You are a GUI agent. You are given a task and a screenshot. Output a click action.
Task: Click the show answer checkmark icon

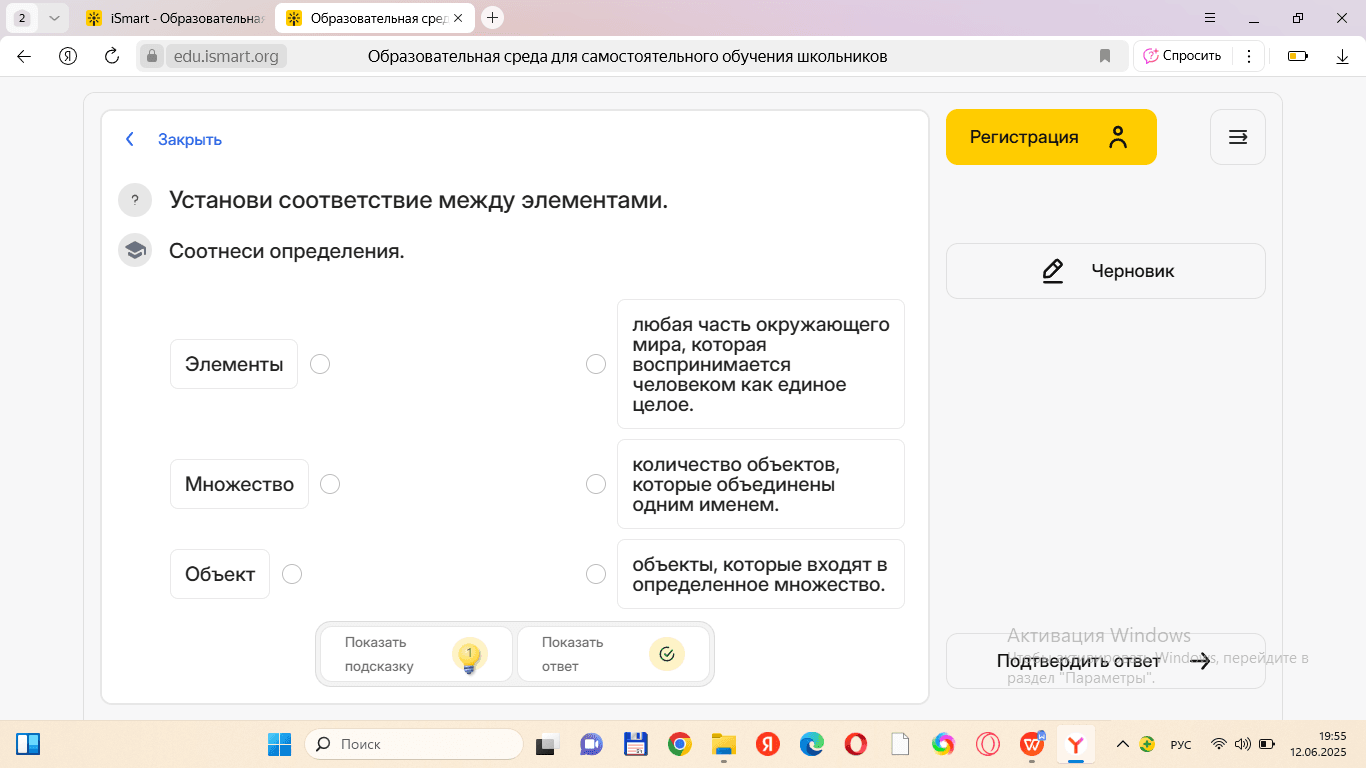click(x=667, y=654)
